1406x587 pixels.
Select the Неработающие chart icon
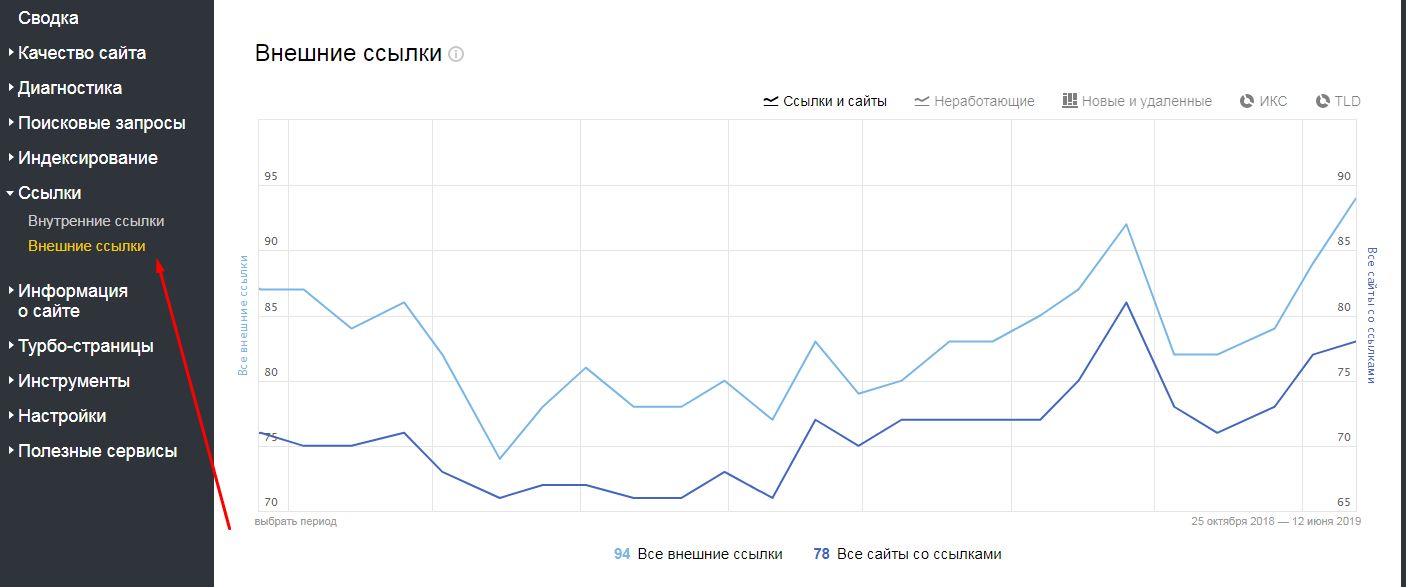pos(921,101)
